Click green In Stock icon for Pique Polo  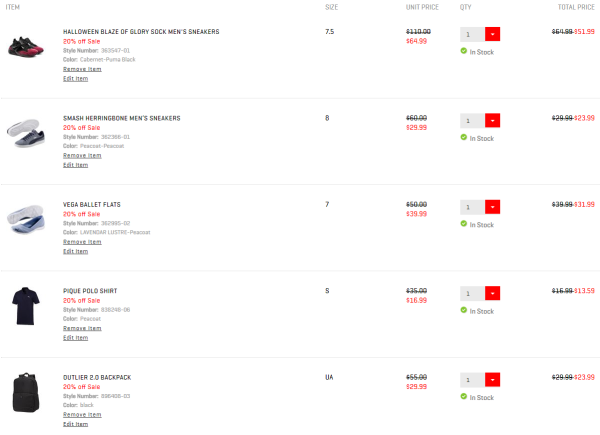pyautogui.click(x=464, y=310)
